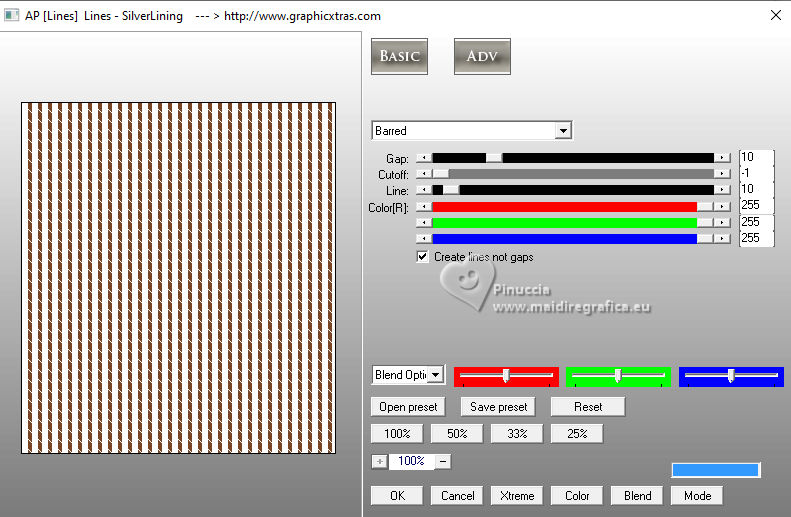Click the Save preset button
Viewport: 791px width, 517px height.
(x=498, y=407)
